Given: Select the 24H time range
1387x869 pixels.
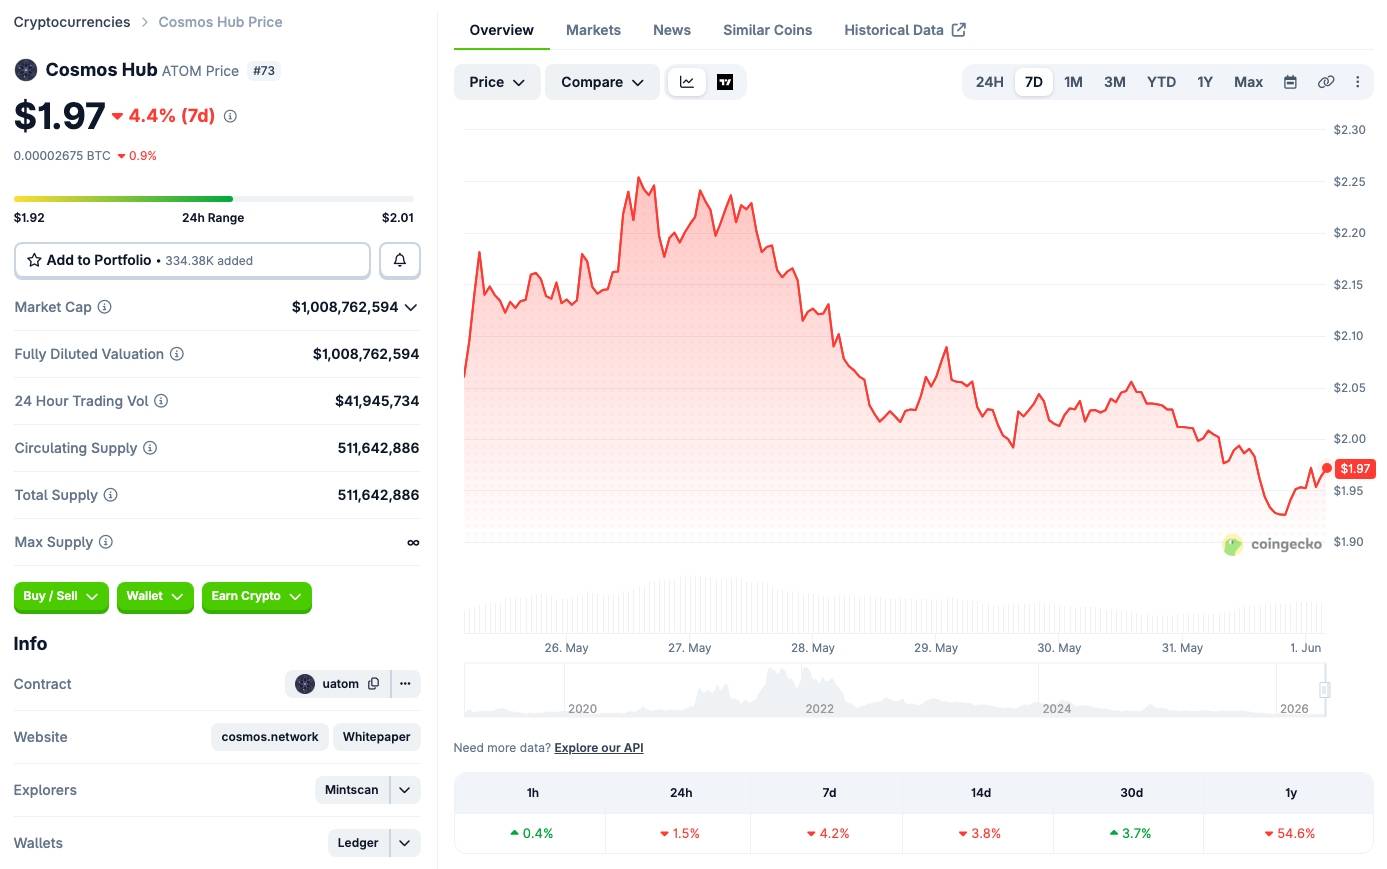Looking at the screenshot, I should tap(989, 82).
